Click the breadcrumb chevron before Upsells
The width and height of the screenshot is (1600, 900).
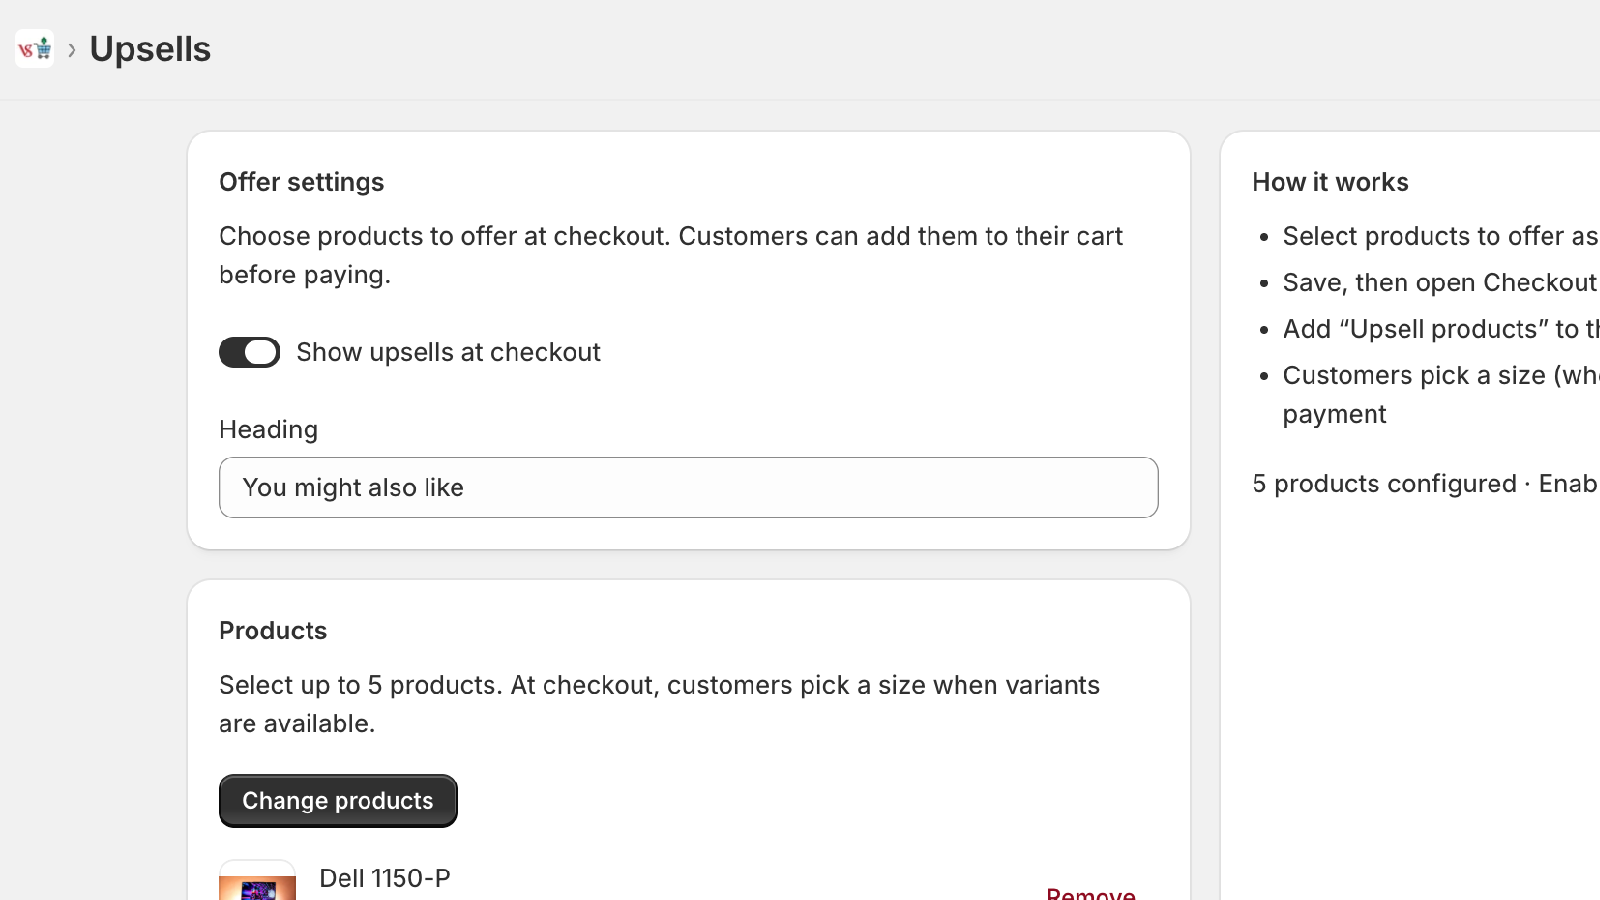click(x=72, y=50)
